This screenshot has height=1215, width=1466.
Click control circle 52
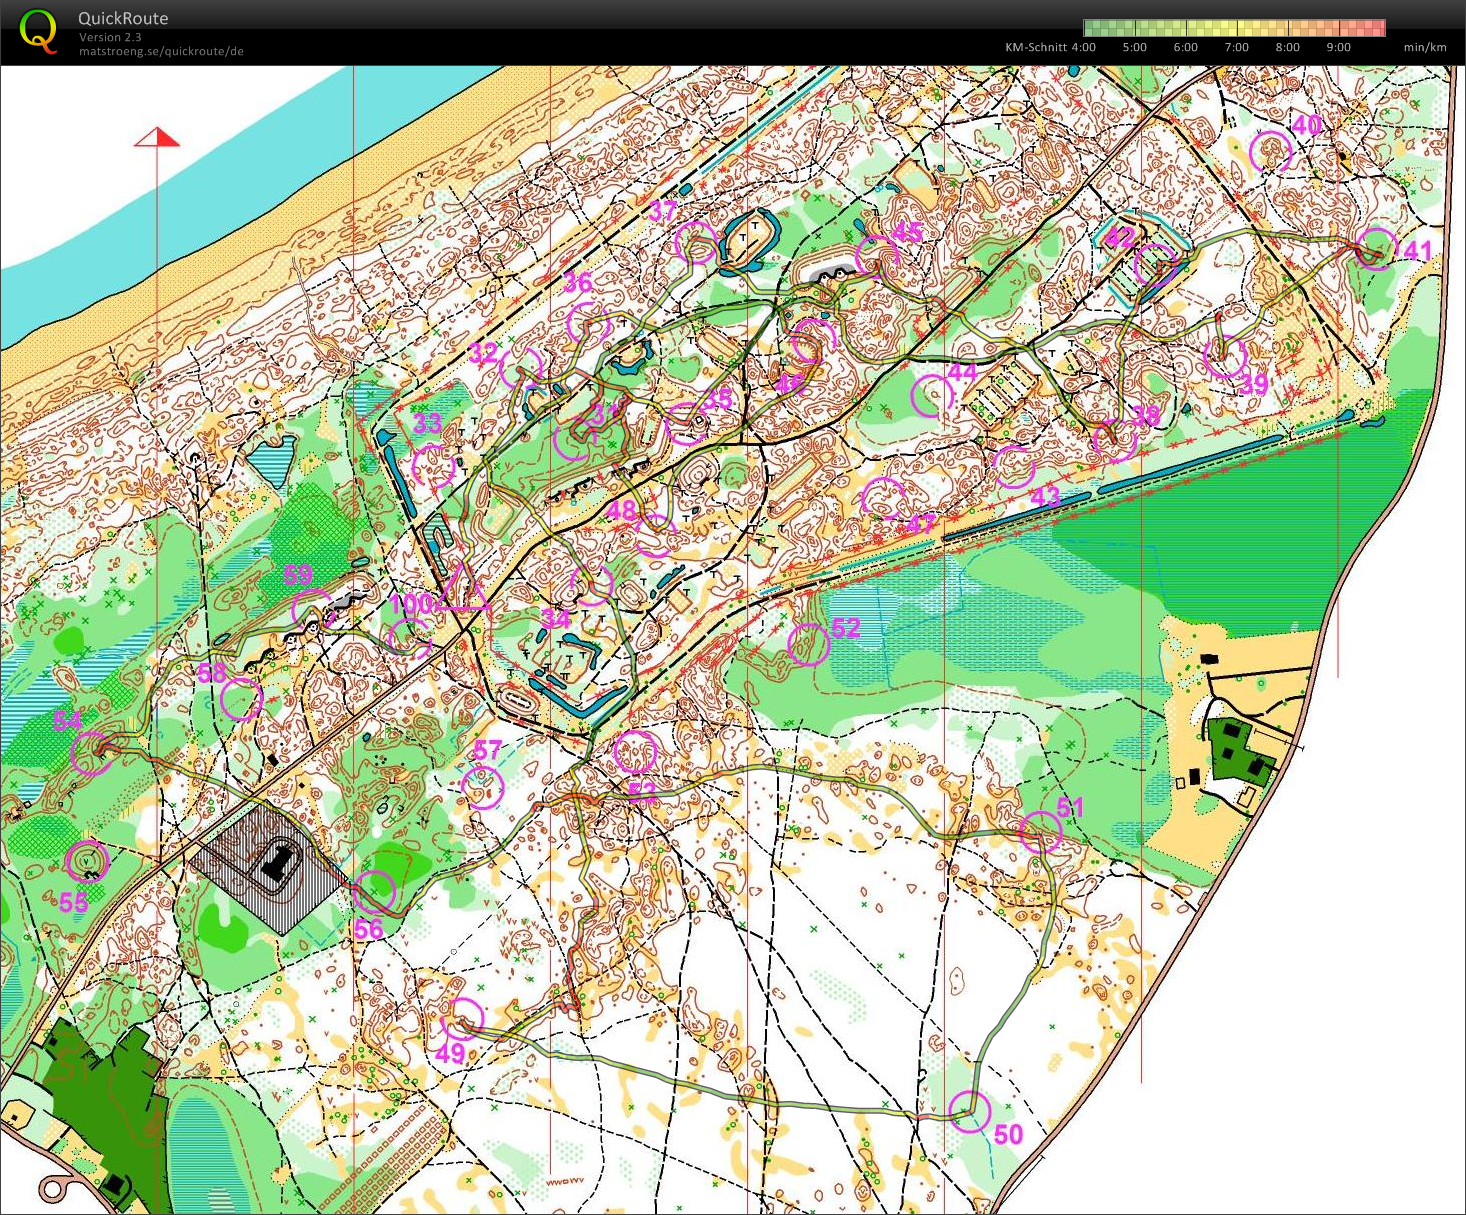(x=808, y=645)
